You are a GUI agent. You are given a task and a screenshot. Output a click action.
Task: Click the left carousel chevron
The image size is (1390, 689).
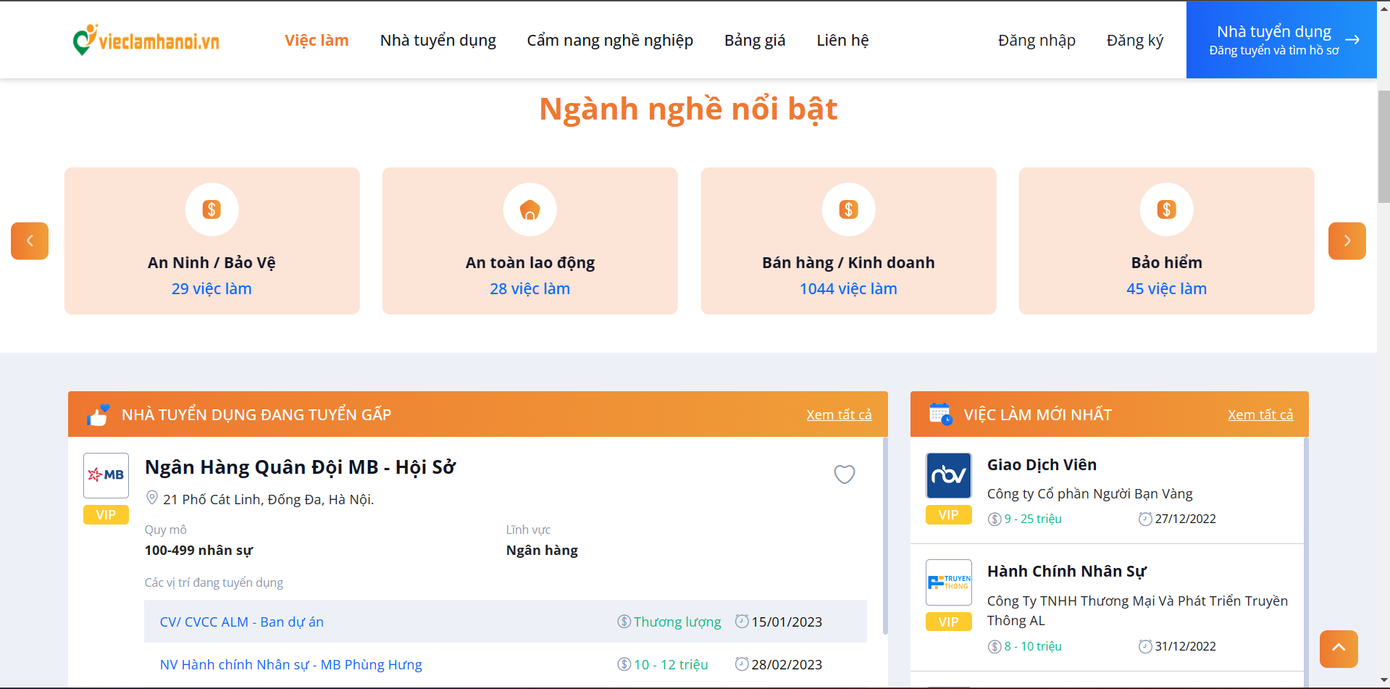tap(29, 240)
